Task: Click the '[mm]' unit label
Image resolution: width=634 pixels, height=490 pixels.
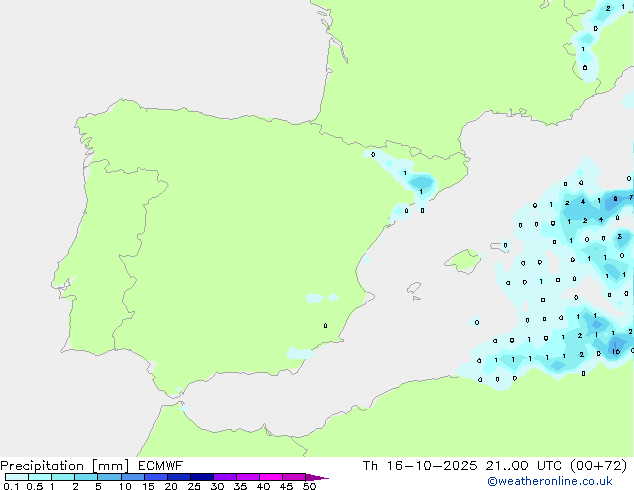Action: pyautogui.click(x=111, y=466)
